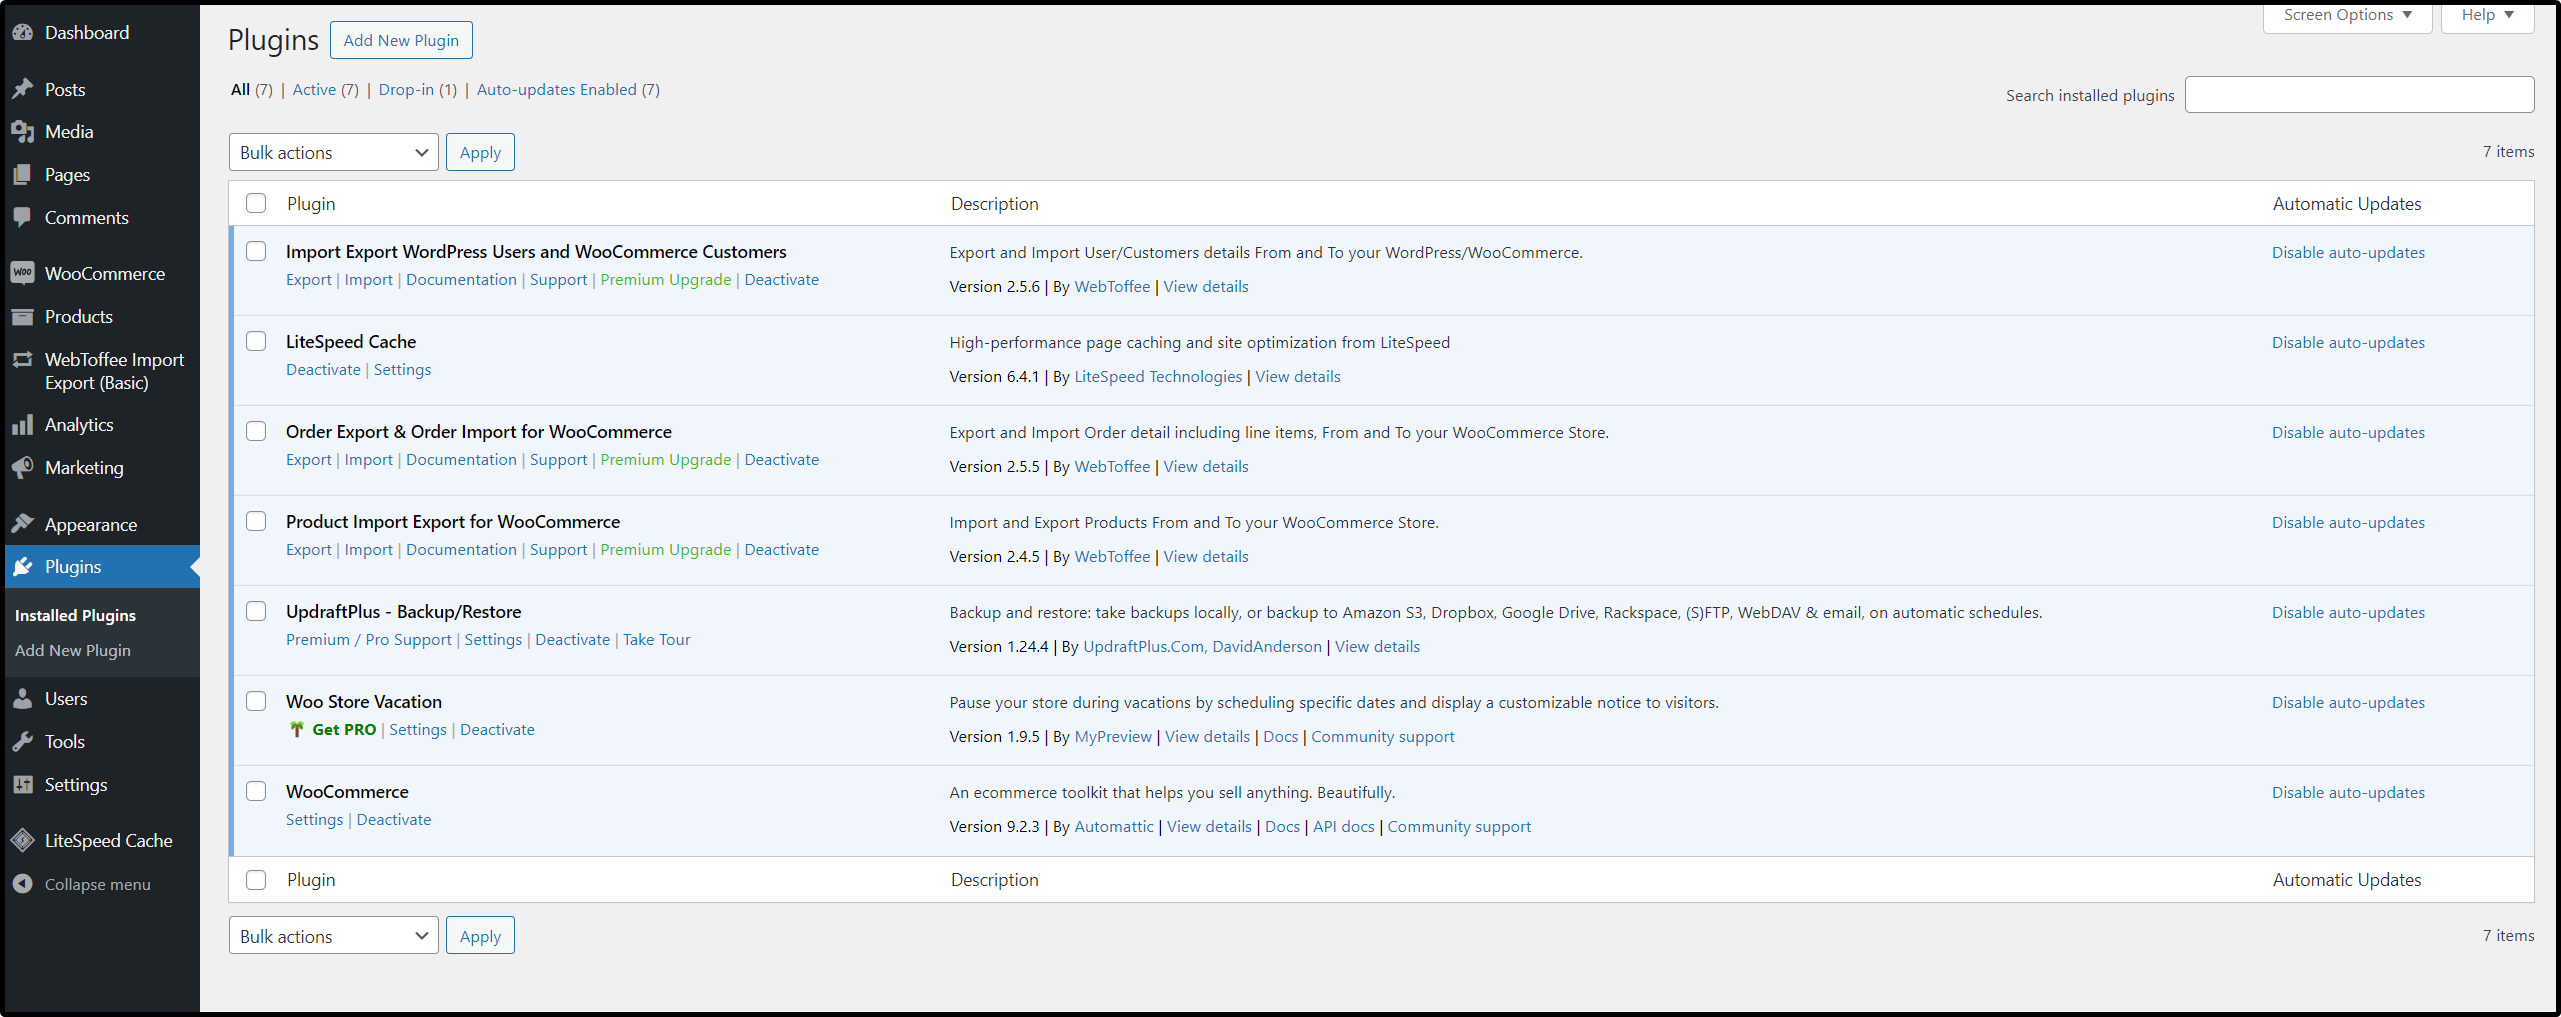Click Take Tour link for UpdraftPlus
The image size is (2561, 1017).
(x=657, y=640)
